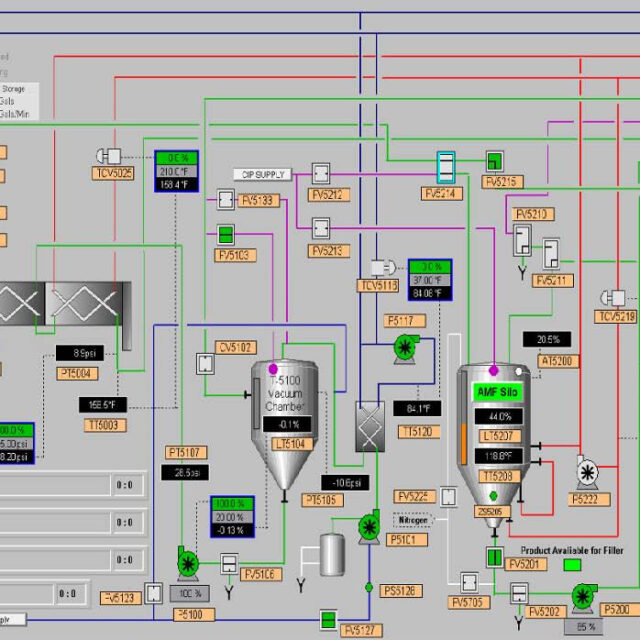Toggle the FV5214 cyan-outlined valve
640x640 pixels.
[445, 166]
